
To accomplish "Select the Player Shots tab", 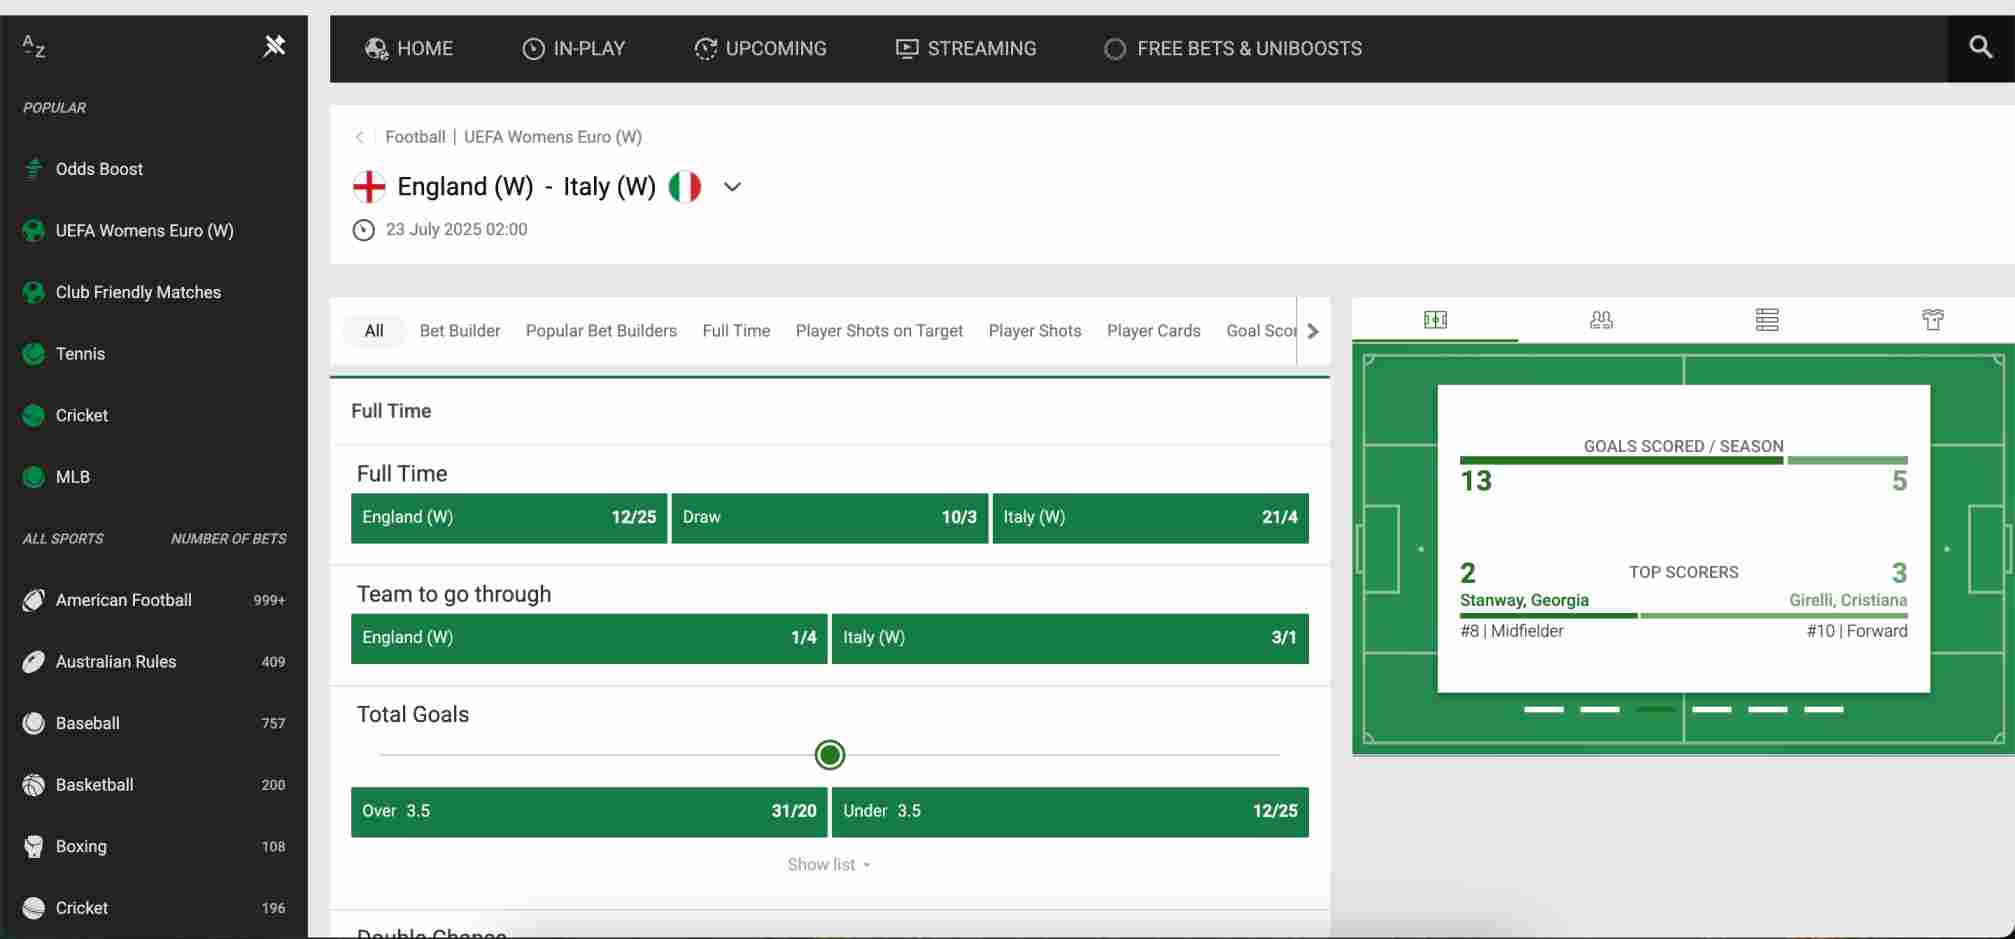I will 1035,331.
